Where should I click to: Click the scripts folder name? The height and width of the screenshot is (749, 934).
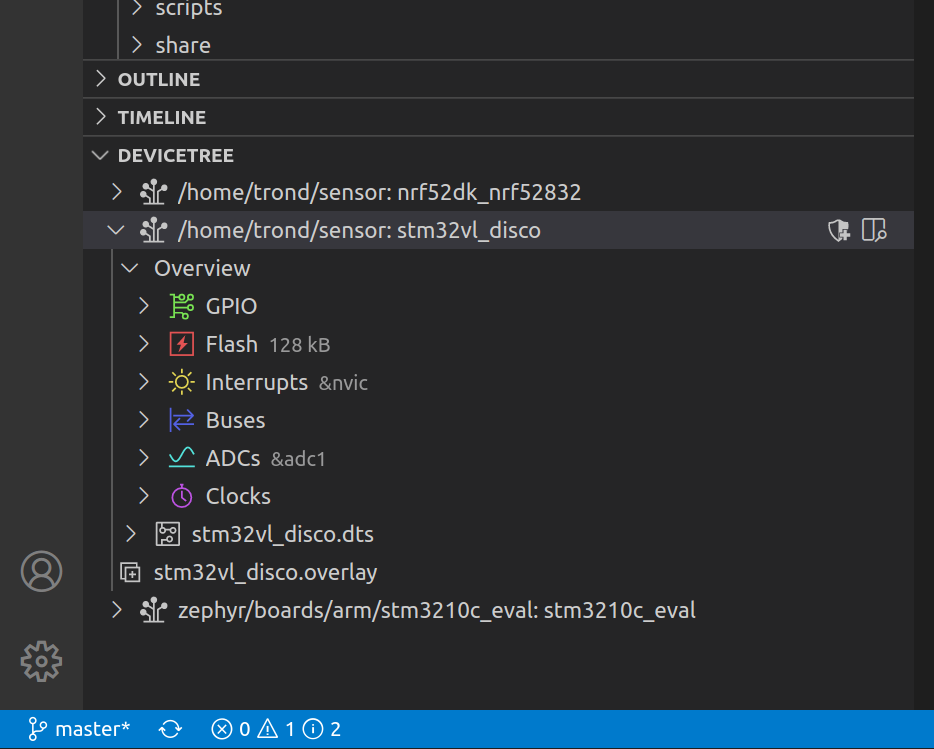[189, 8]
